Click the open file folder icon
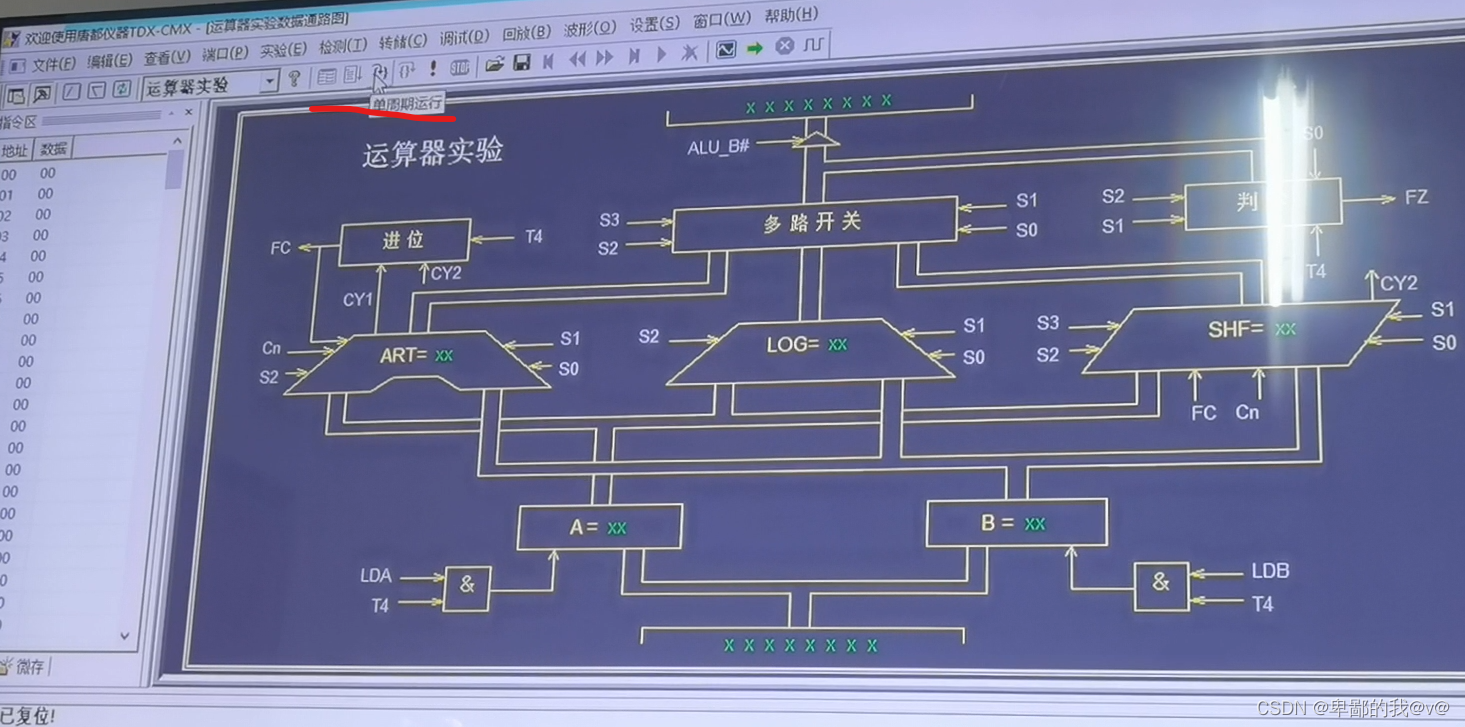Image resolution: width=1465 pixels, height=727 pixels. coord(496,64)
